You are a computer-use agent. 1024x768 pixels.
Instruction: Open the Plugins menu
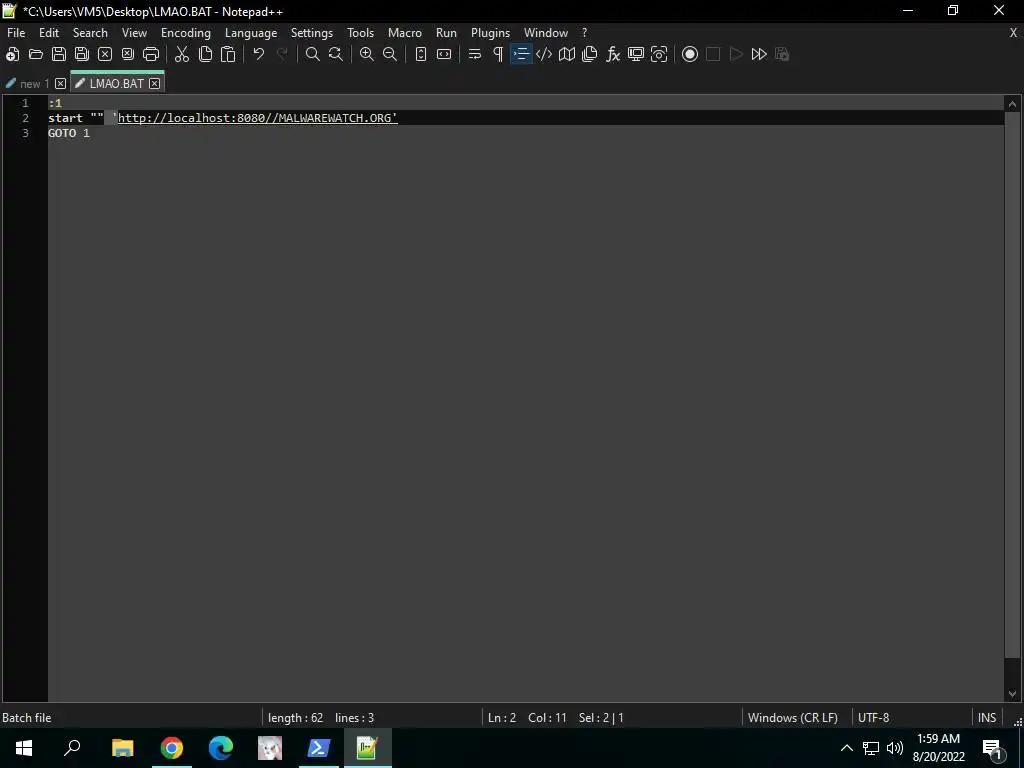pyautogui.click(x=490, y=33)
